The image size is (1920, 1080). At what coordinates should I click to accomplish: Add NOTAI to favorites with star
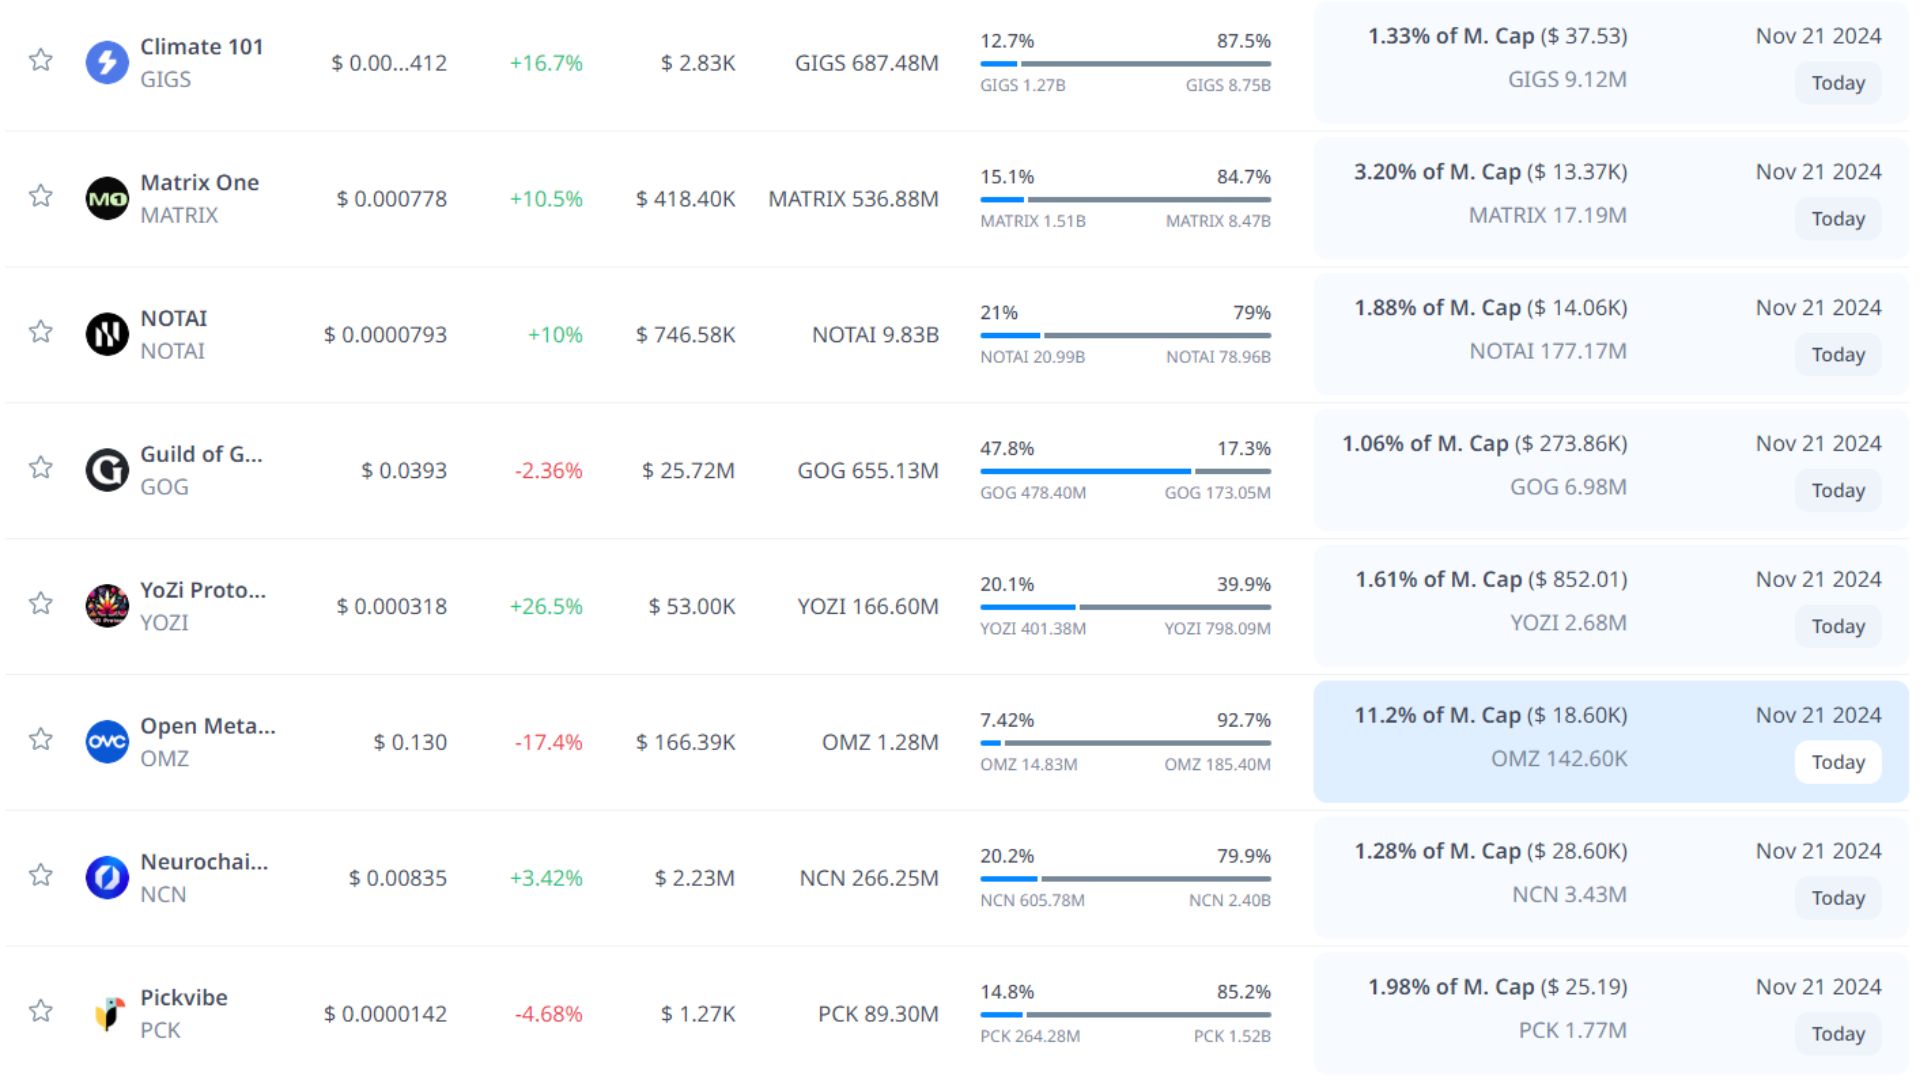[41, 332]
